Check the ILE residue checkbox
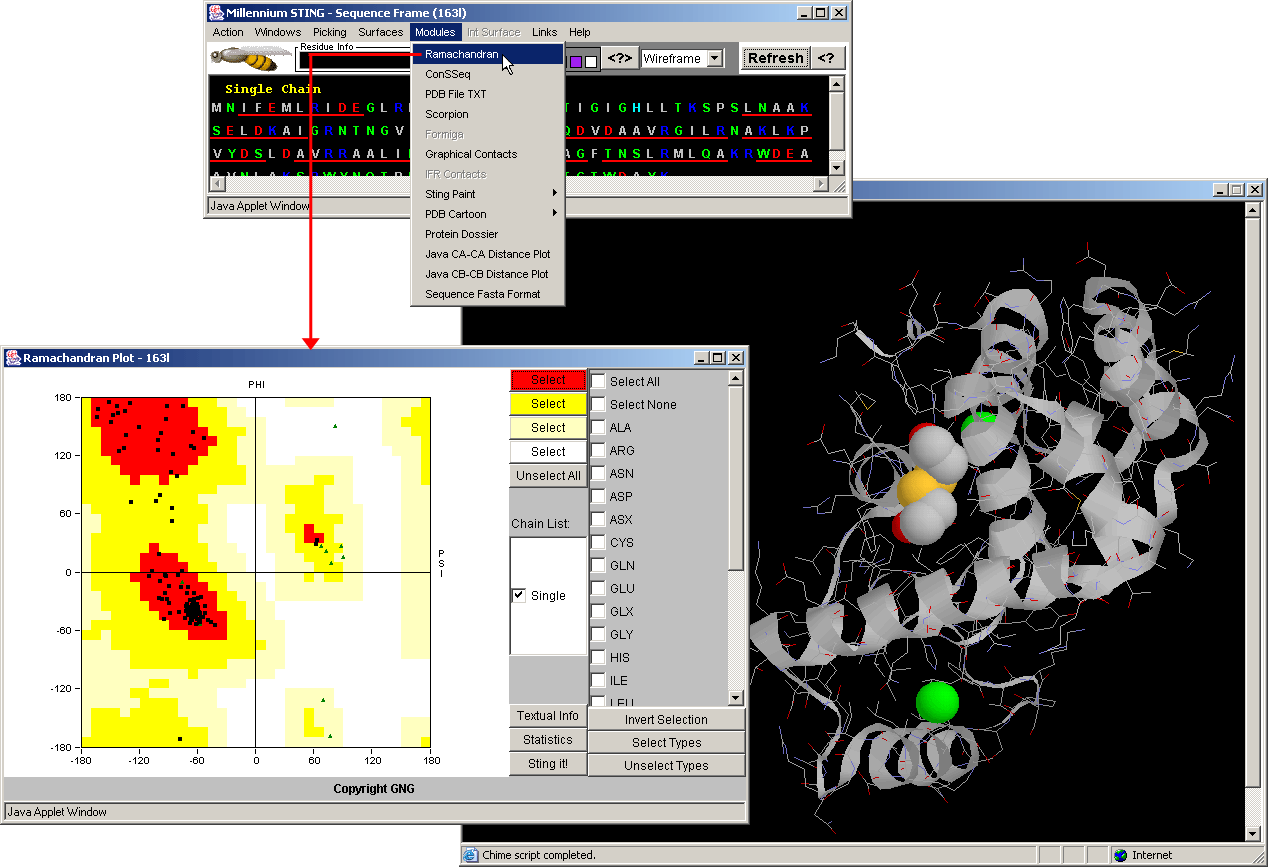The height and width of the screenshot is (867, 1268). [x=598, y=680]
